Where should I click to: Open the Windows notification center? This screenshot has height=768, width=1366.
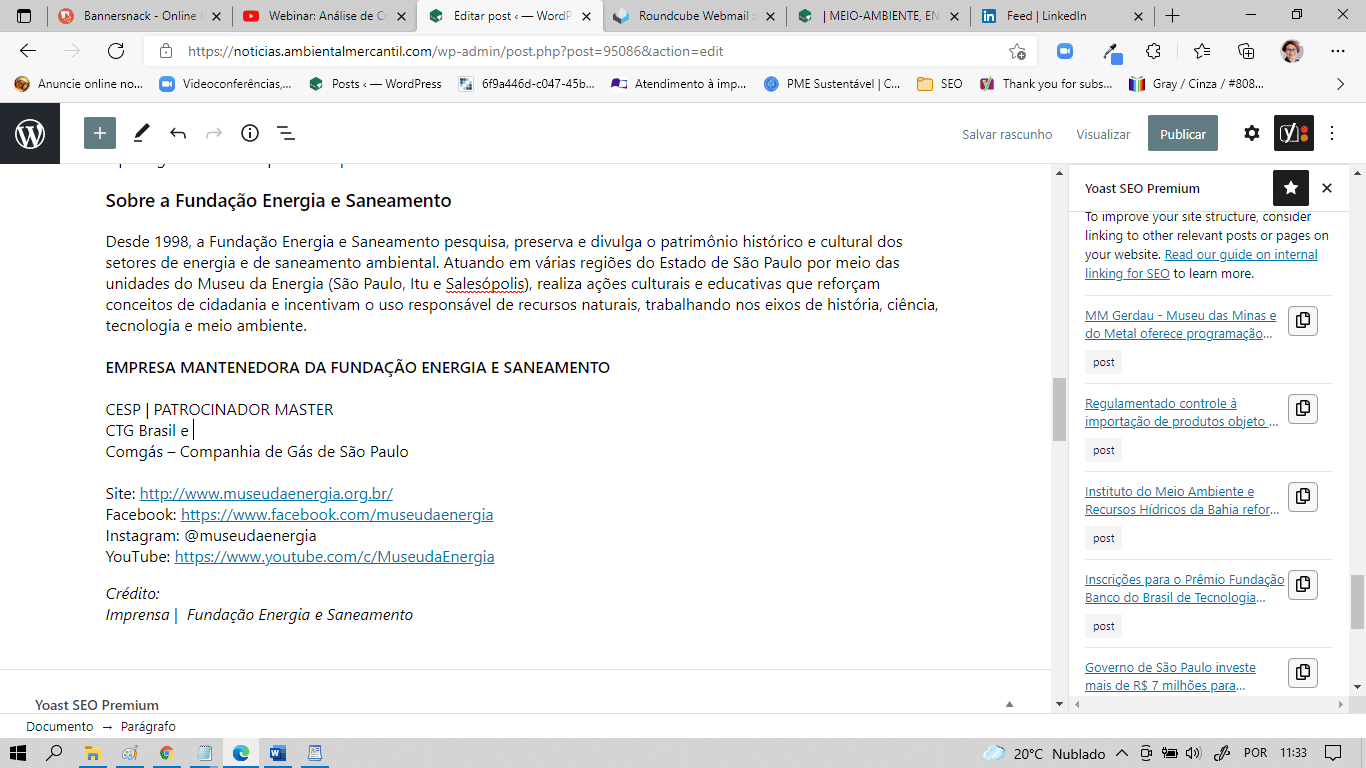click(x=1333, y=753)
